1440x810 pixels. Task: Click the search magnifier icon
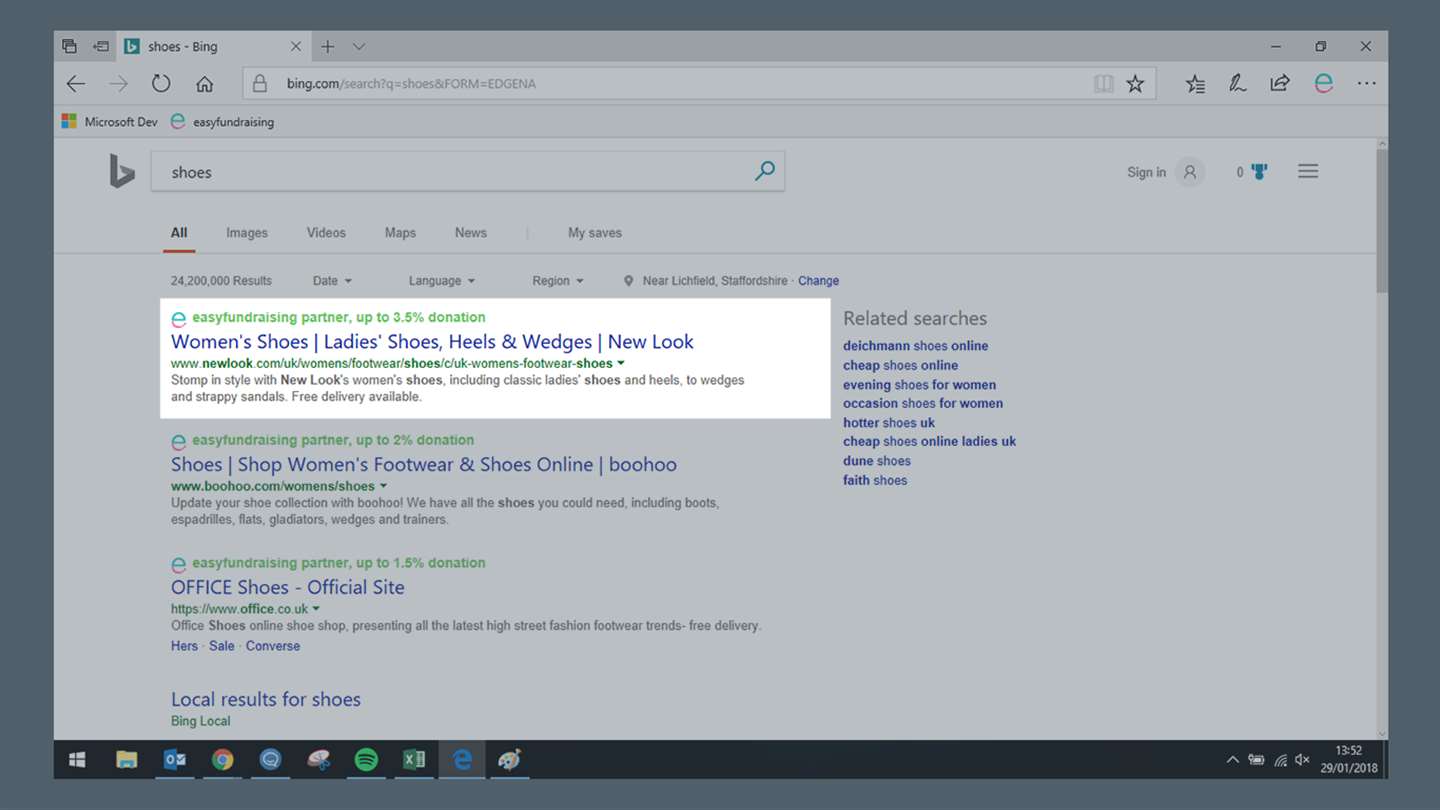(765, 171)
